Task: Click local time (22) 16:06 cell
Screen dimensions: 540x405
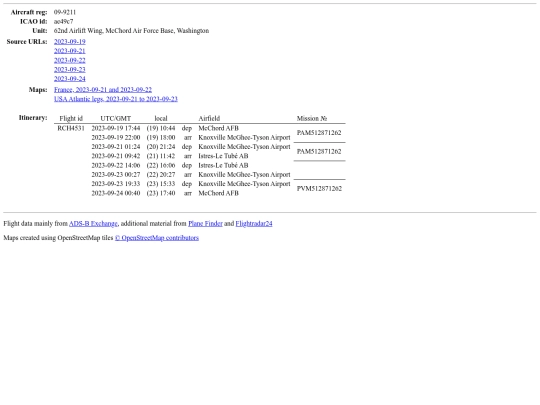Action: (161, 165)
